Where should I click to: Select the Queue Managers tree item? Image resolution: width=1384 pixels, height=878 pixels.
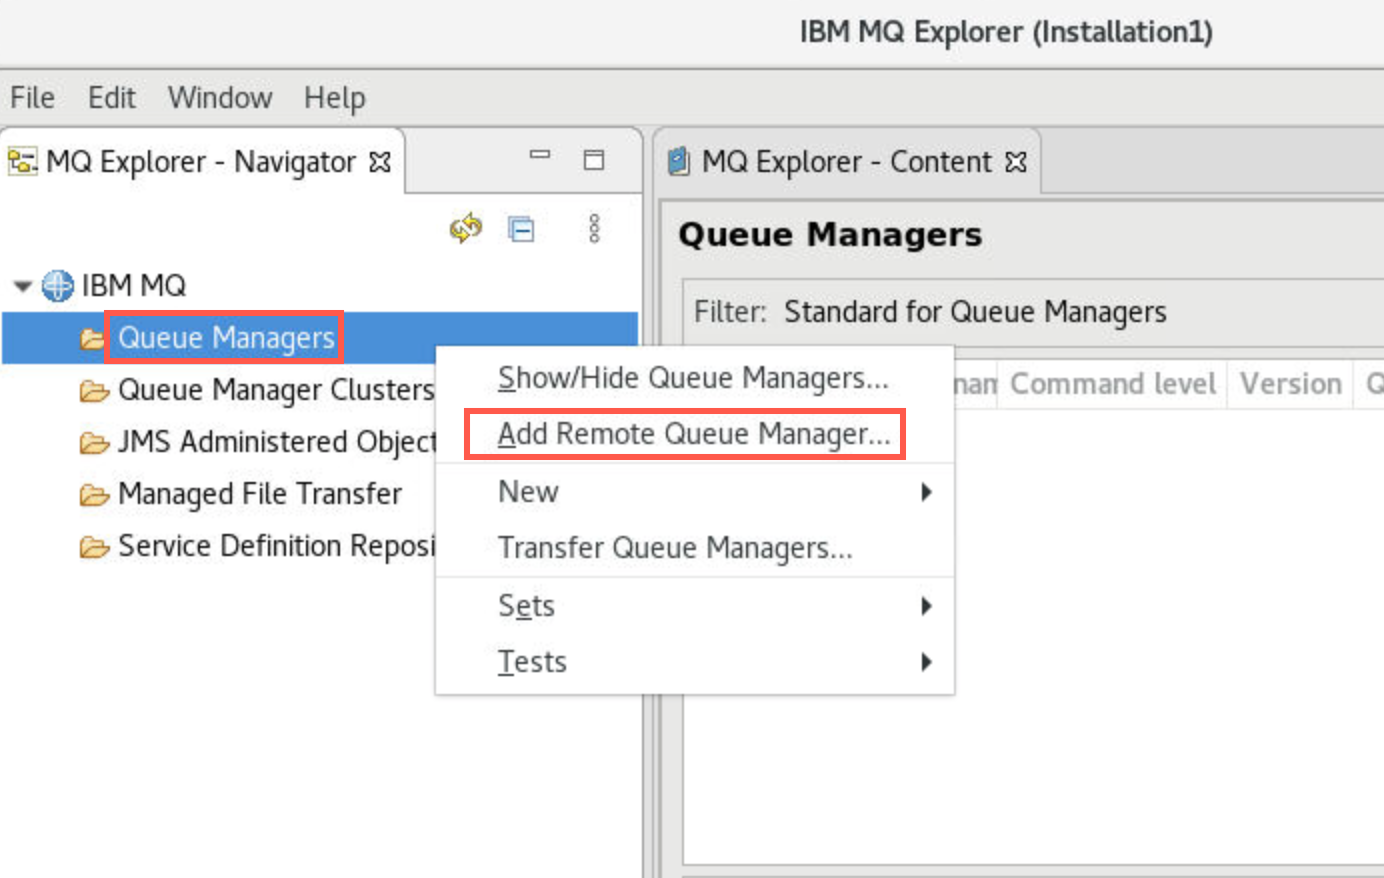coord(226,338)
